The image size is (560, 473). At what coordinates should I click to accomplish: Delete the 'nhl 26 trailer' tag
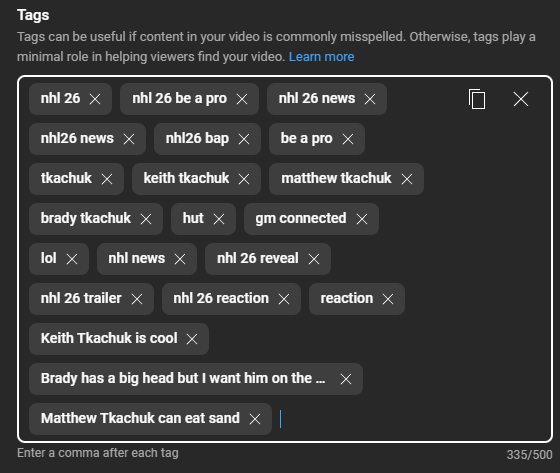(x=137, y=299)
